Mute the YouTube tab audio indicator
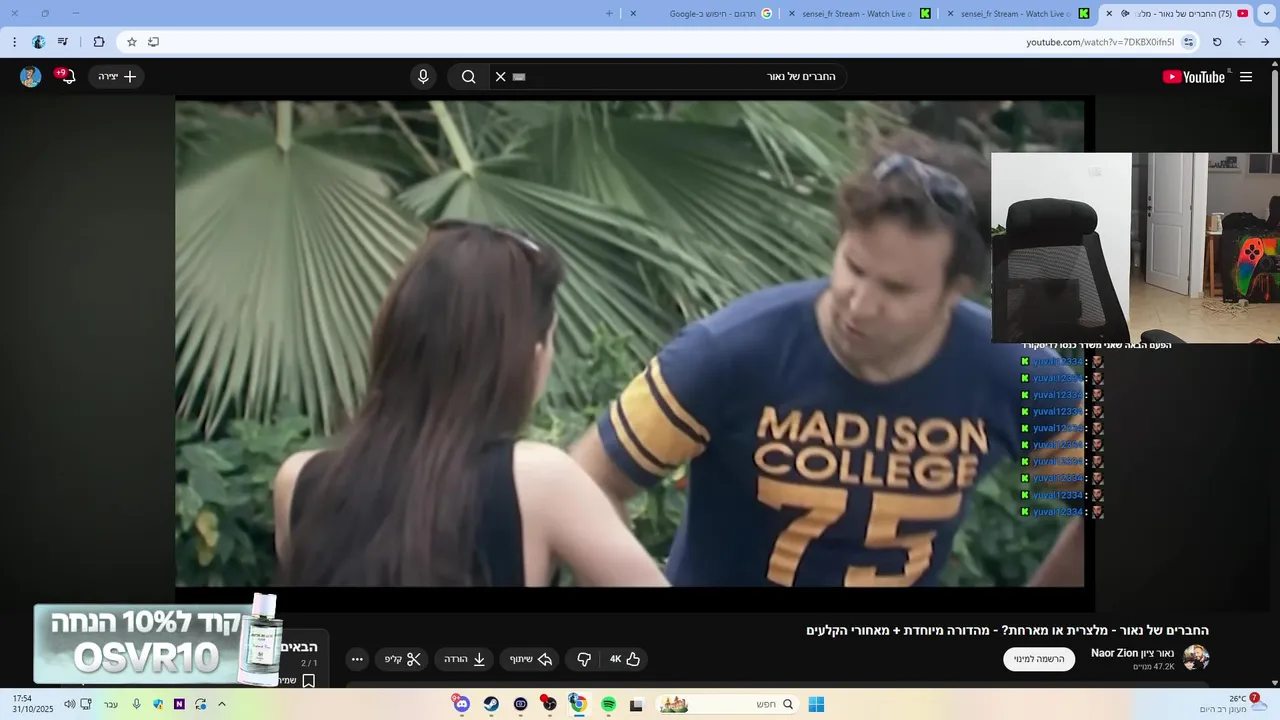The image size is (1280, 720). click(1126, 13)
